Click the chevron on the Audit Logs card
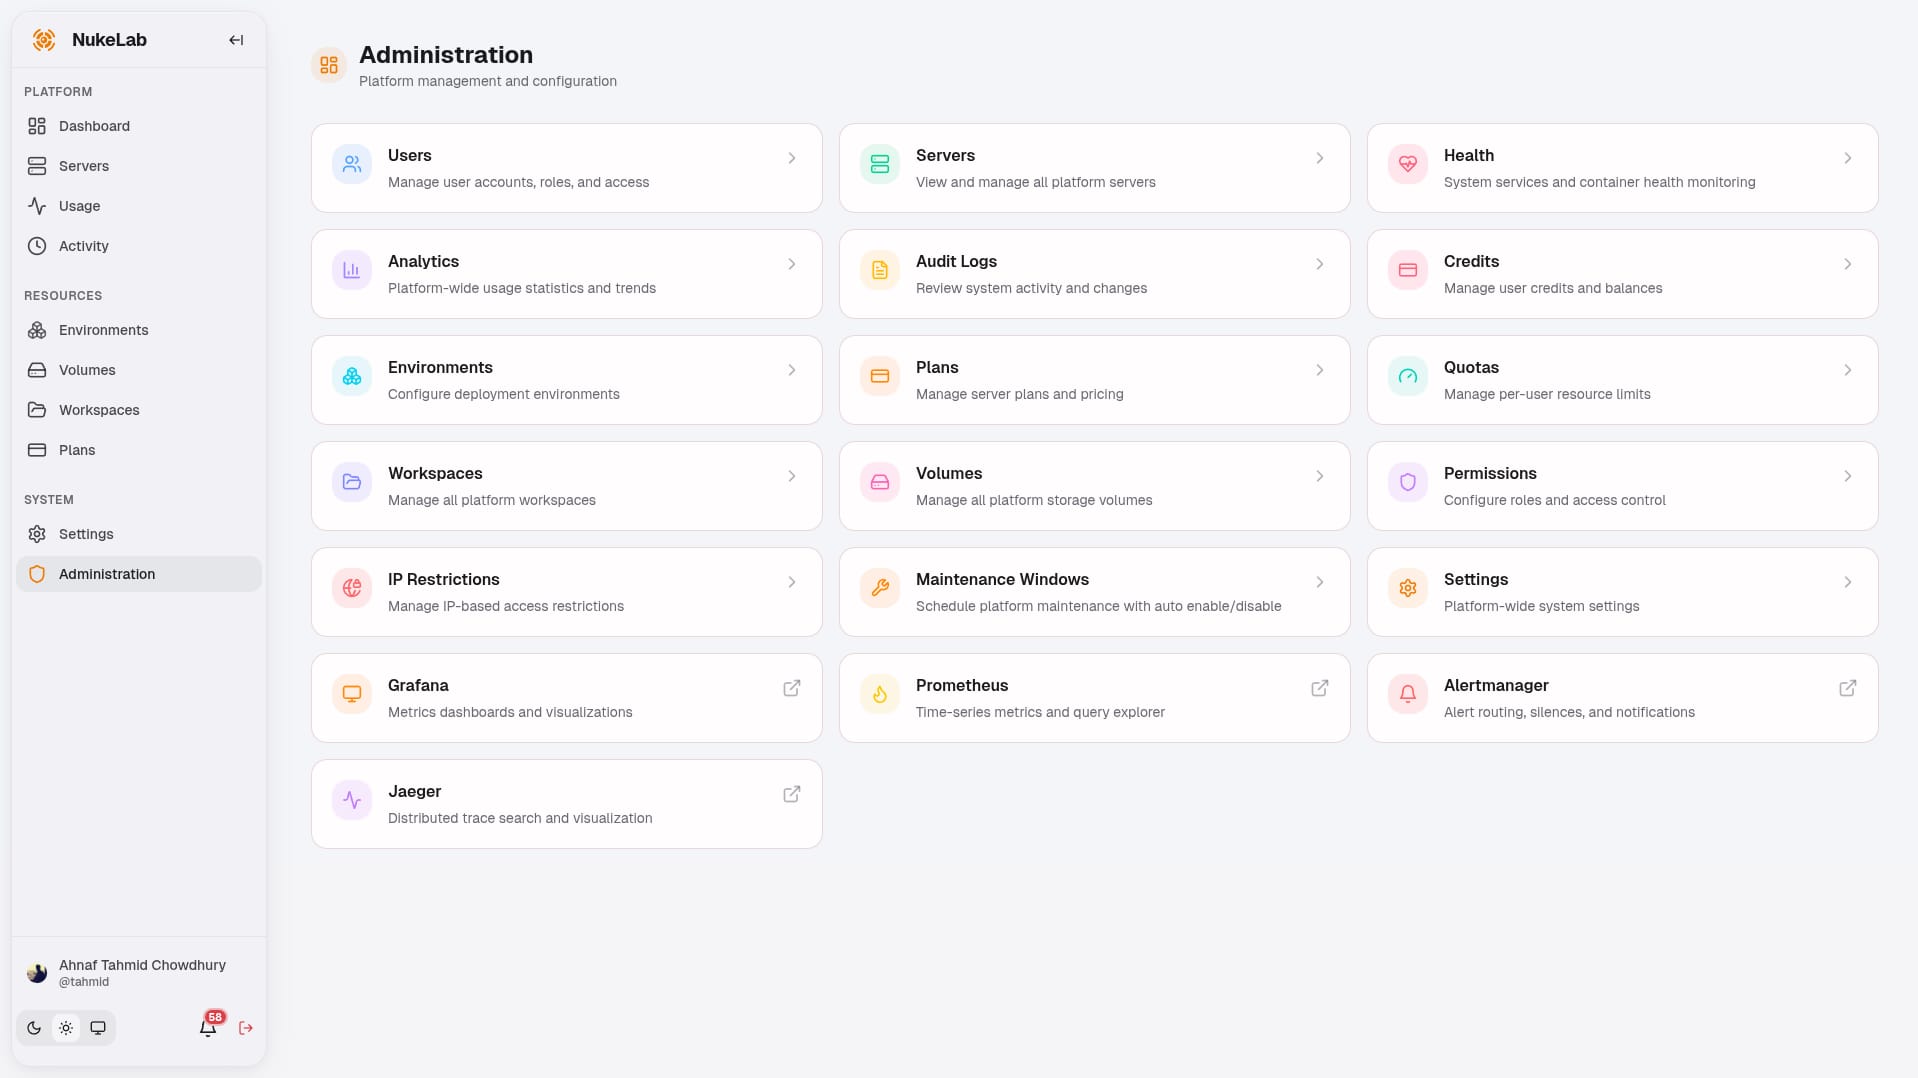1918x1078 pixels. (1320, 264)
